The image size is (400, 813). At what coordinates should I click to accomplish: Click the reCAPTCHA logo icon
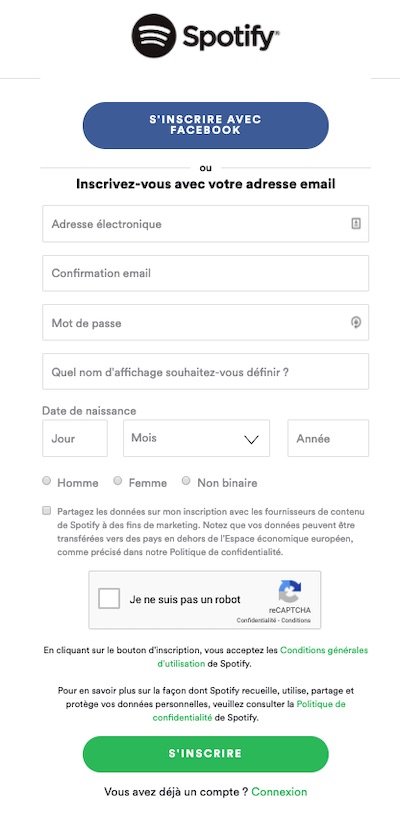289,591
